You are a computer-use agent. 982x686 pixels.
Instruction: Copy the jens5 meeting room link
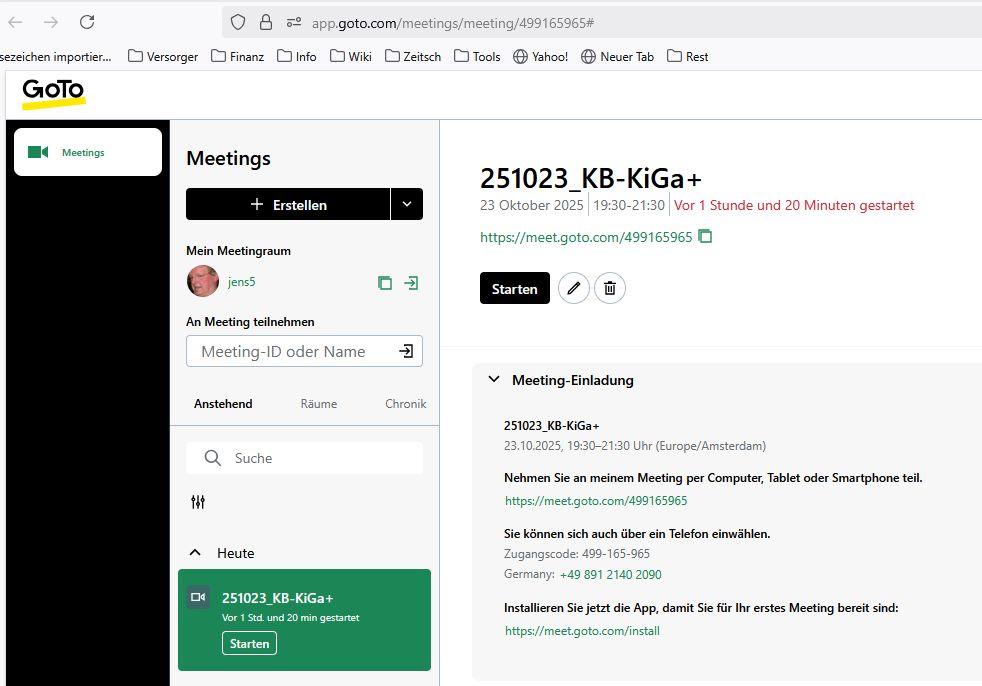tap(385, 283)
